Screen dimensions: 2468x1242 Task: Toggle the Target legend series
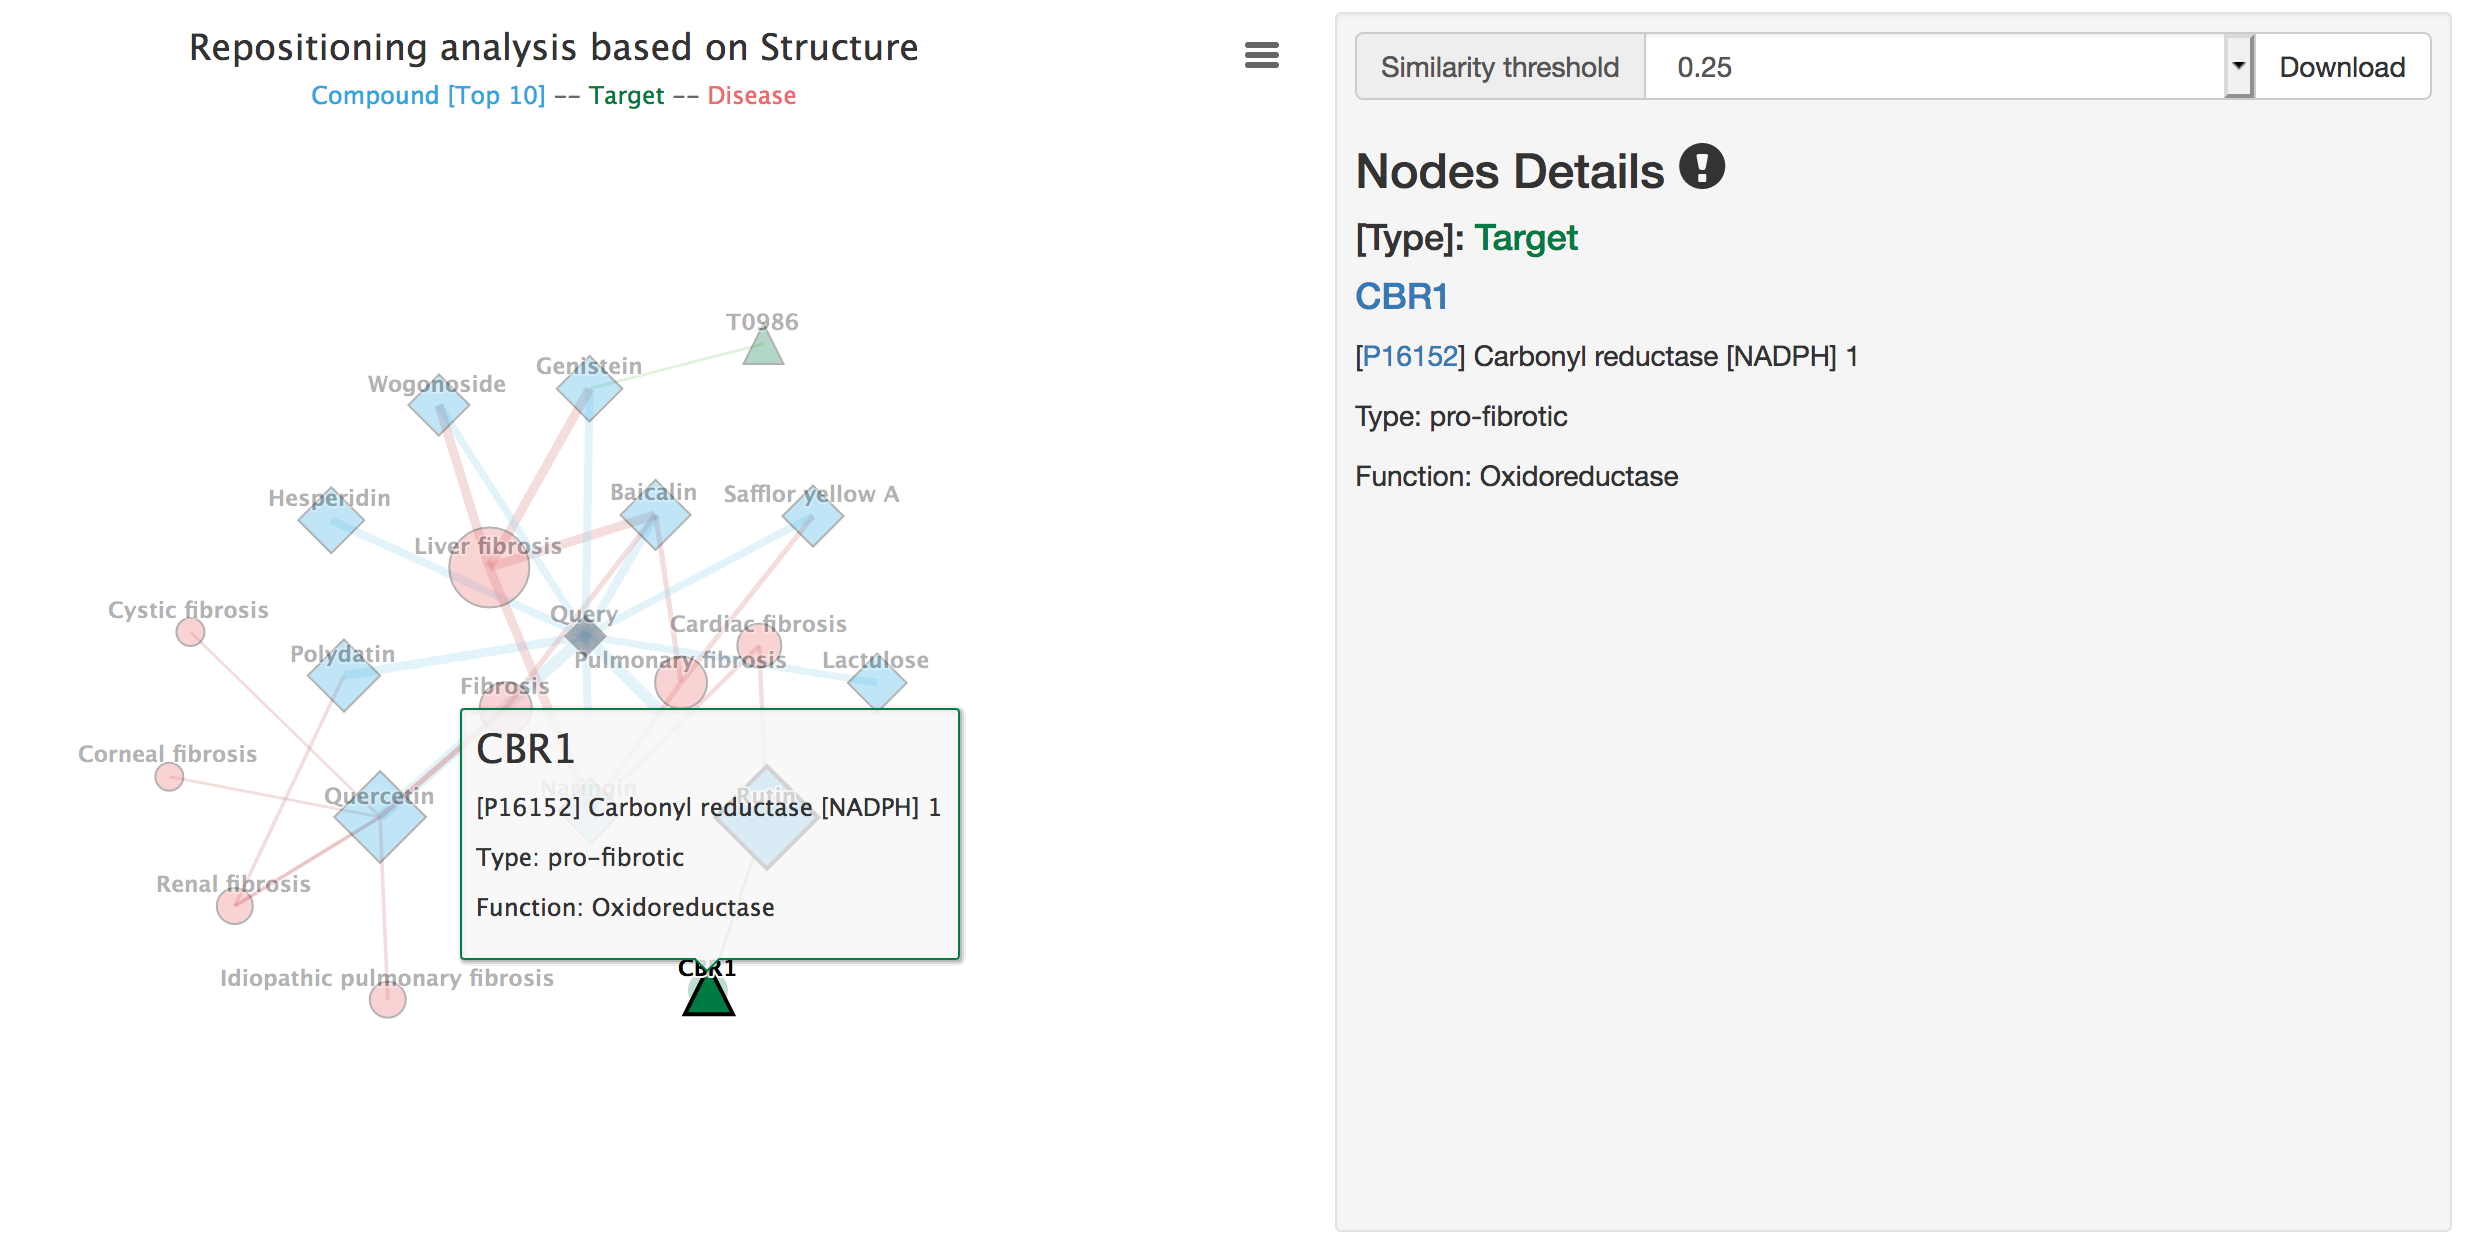pos(626,96)
